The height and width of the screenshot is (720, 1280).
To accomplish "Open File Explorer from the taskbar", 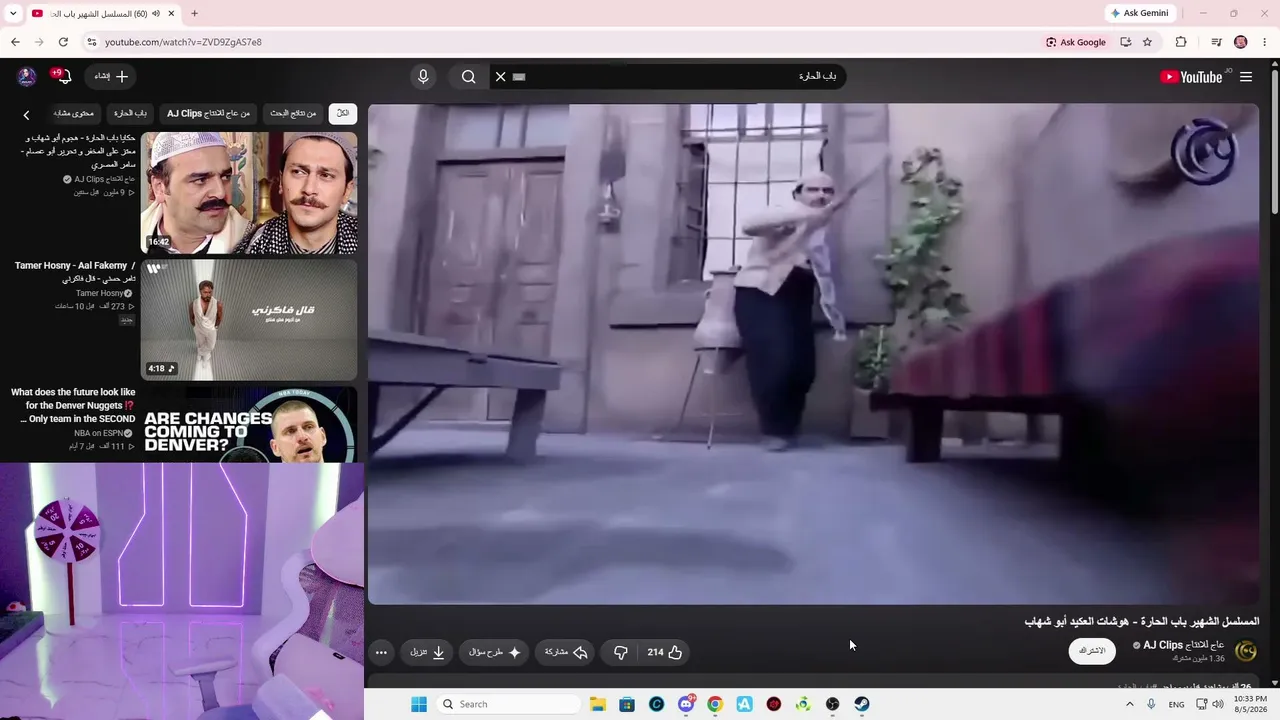I will point(597,704).
